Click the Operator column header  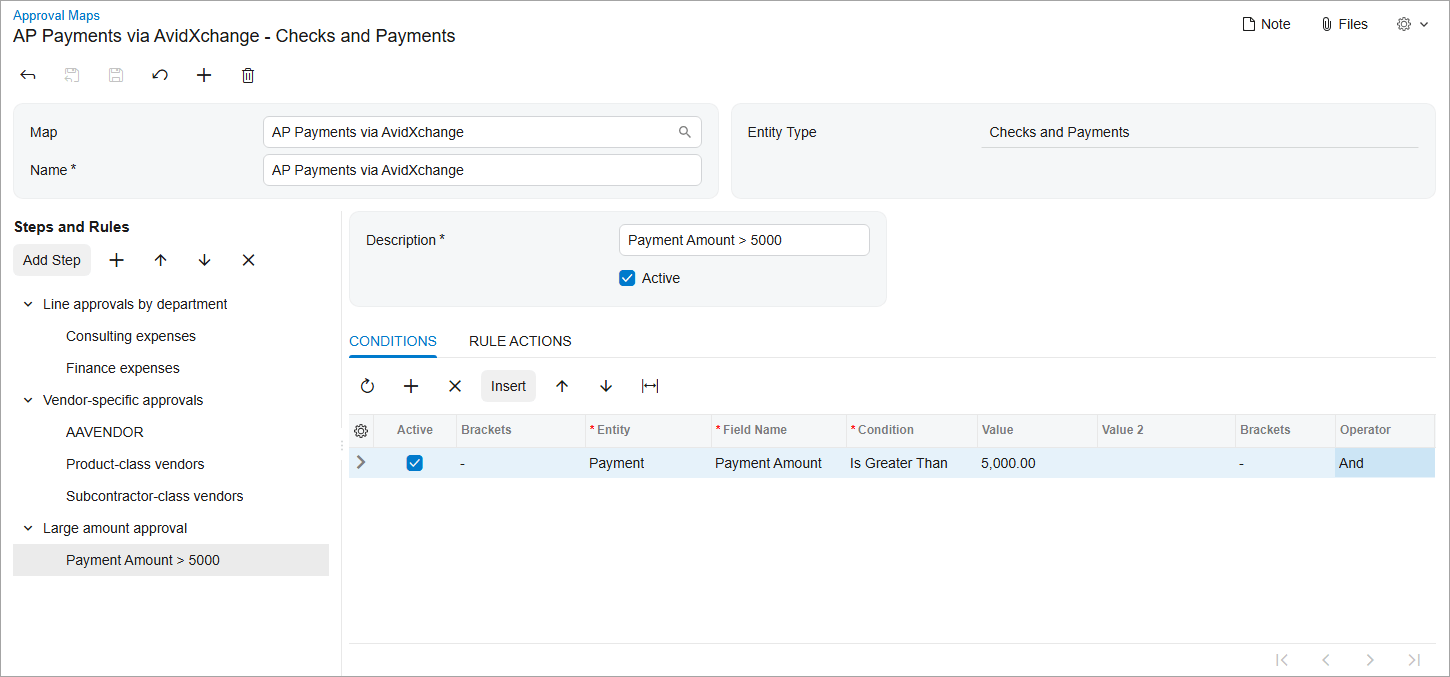coord(1384,430)
